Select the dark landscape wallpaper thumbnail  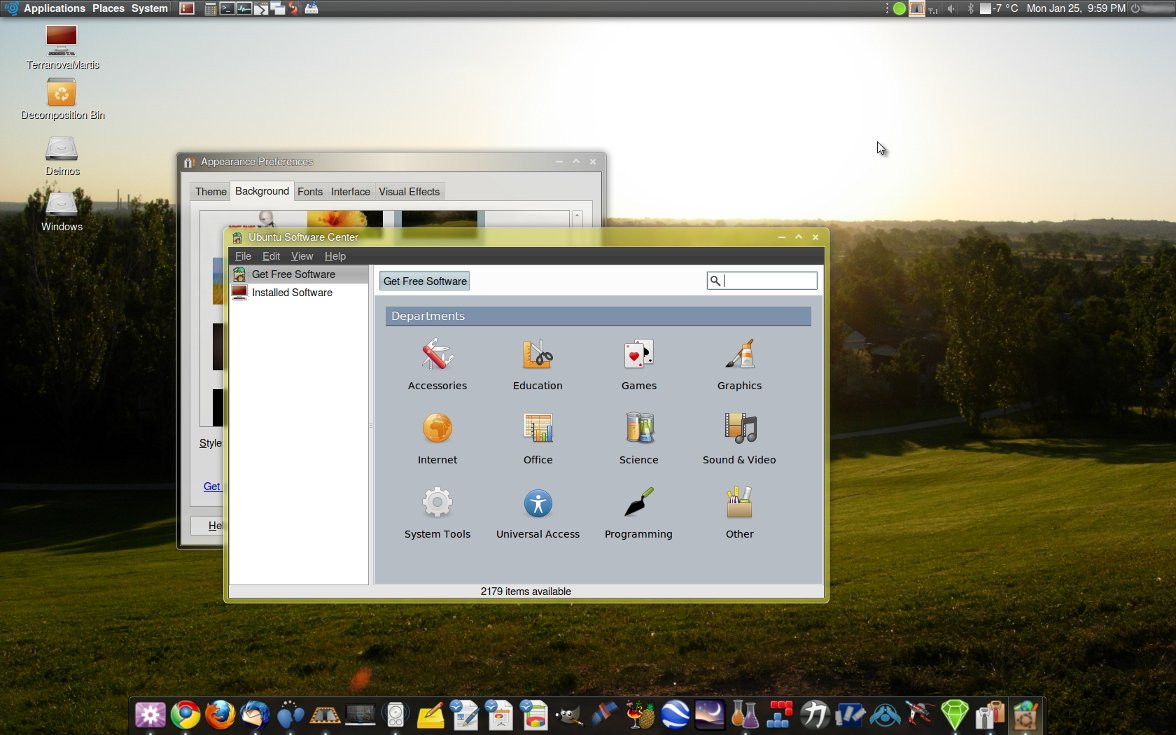pos(440,220)
